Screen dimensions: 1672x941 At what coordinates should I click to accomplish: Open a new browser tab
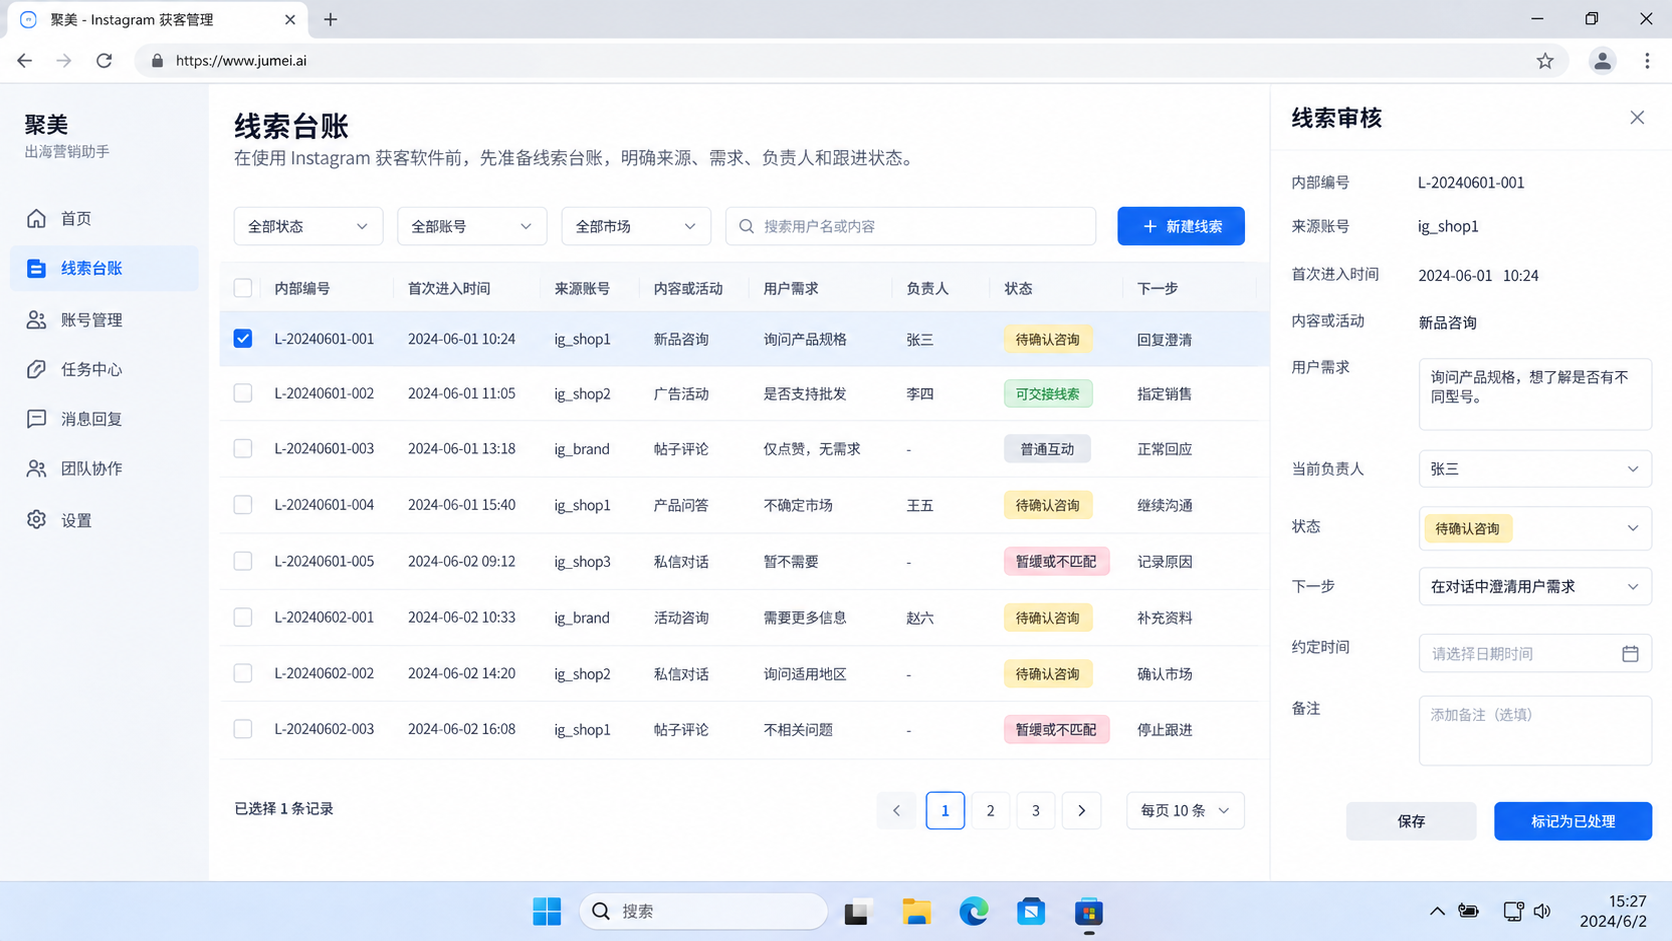(330, 19)
